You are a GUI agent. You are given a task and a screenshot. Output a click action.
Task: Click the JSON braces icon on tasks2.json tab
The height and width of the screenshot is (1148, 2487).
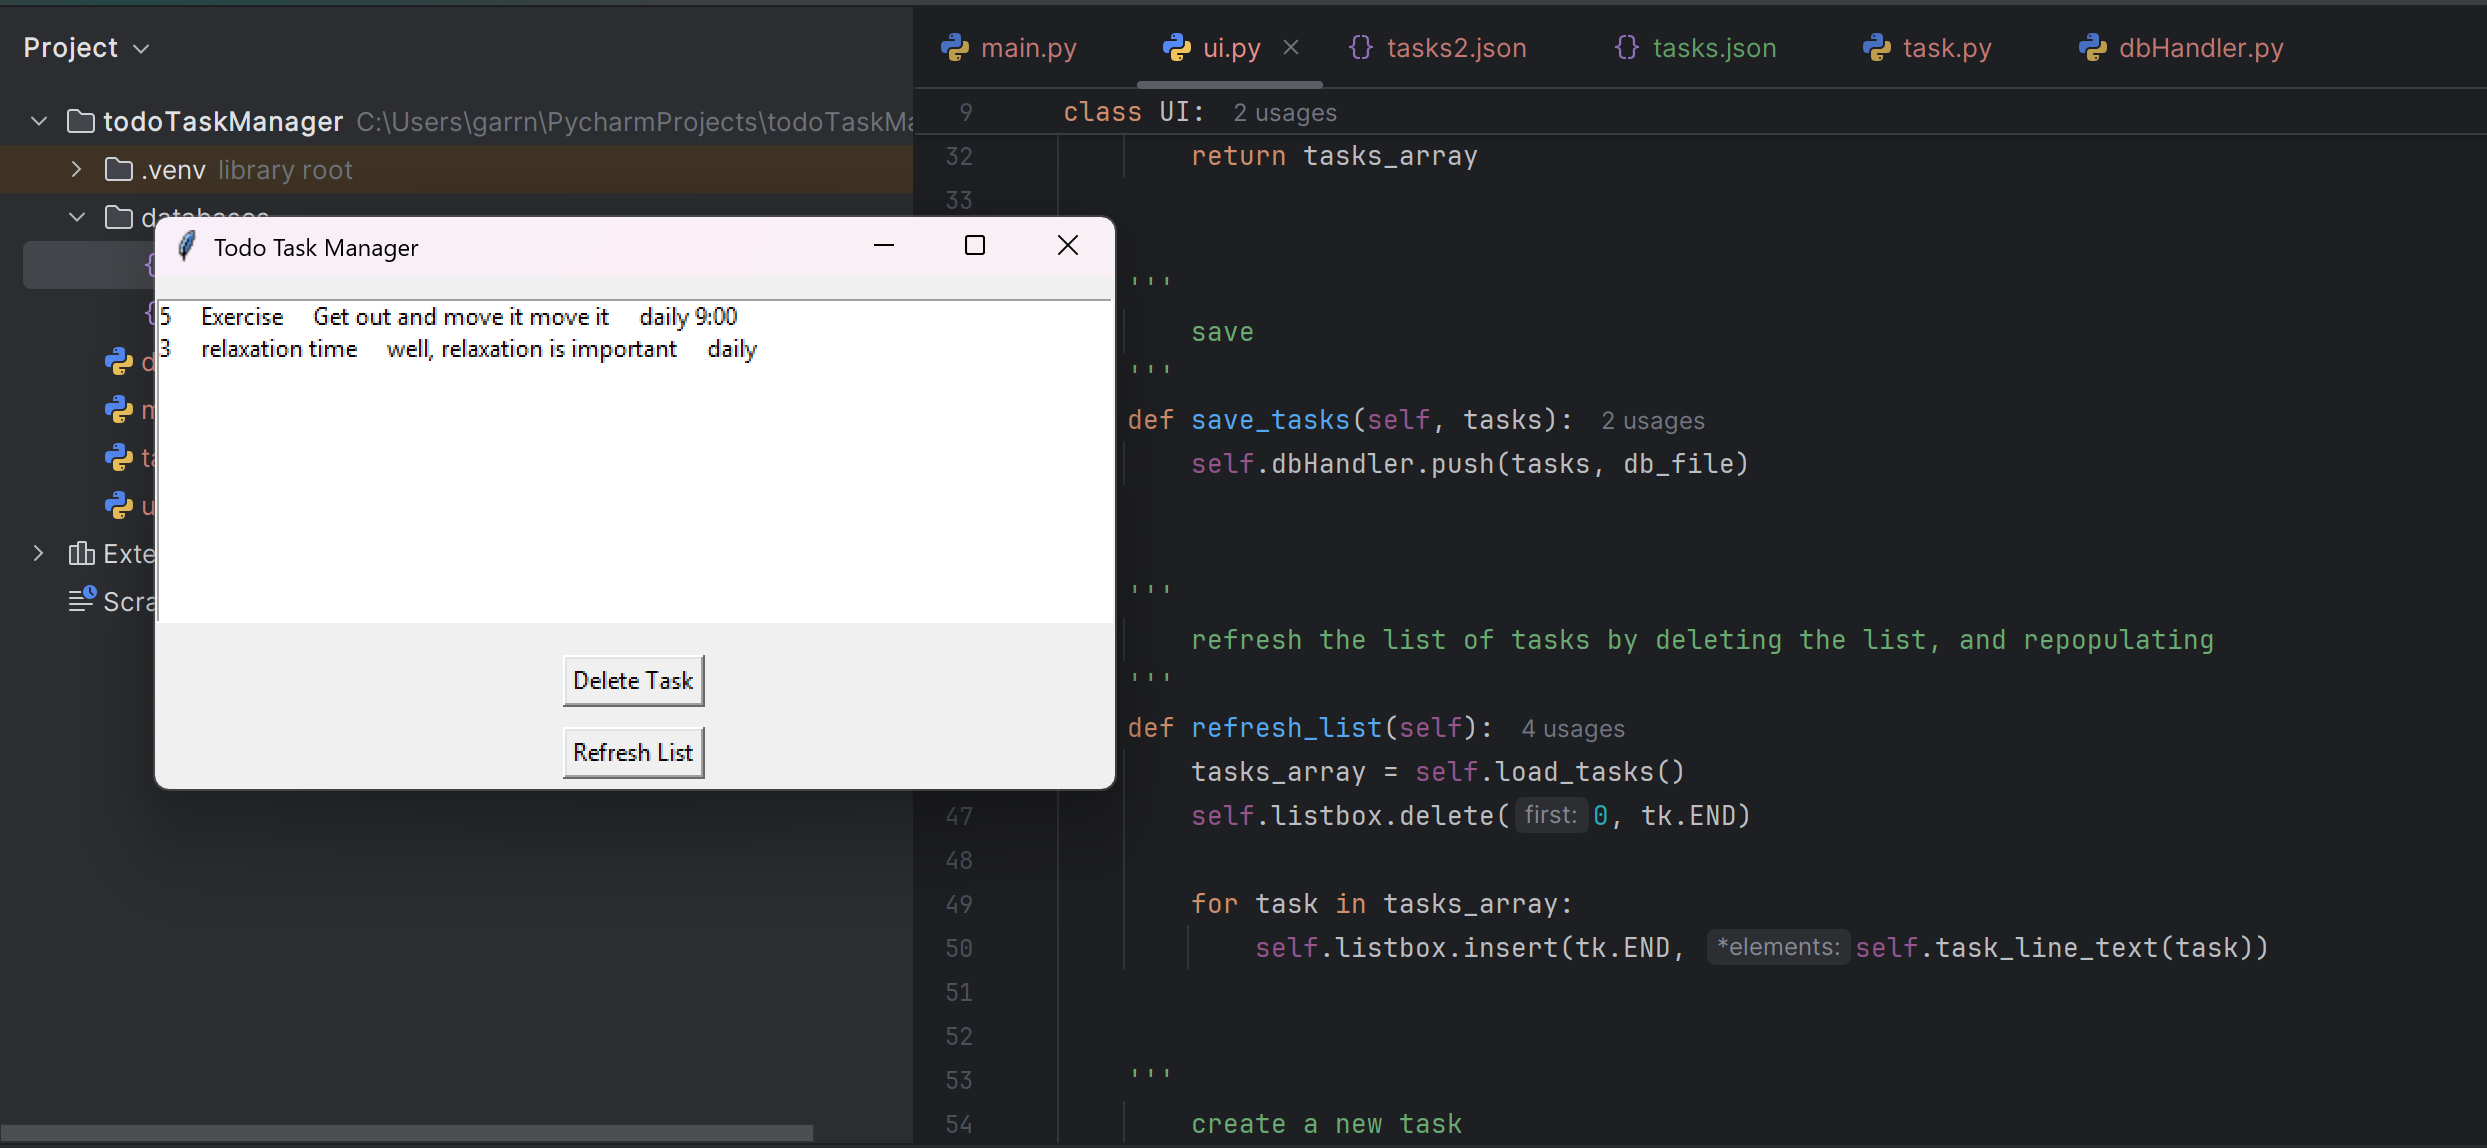pos(1361,47)
